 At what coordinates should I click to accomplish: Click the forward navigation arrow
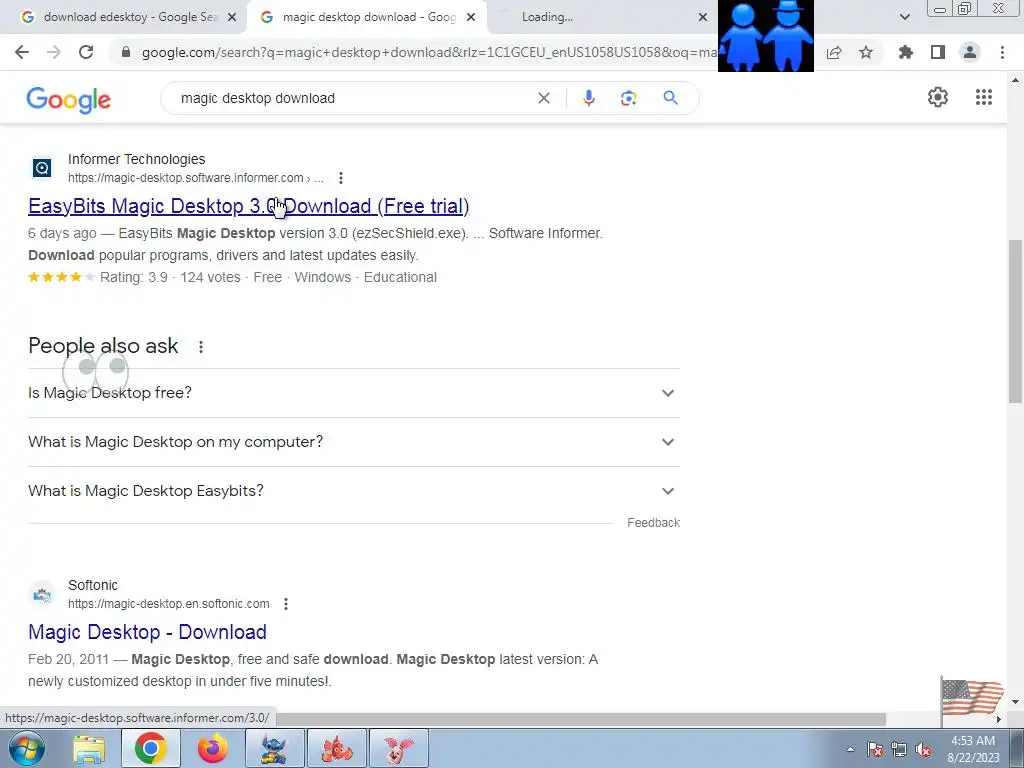coord(54,52)
